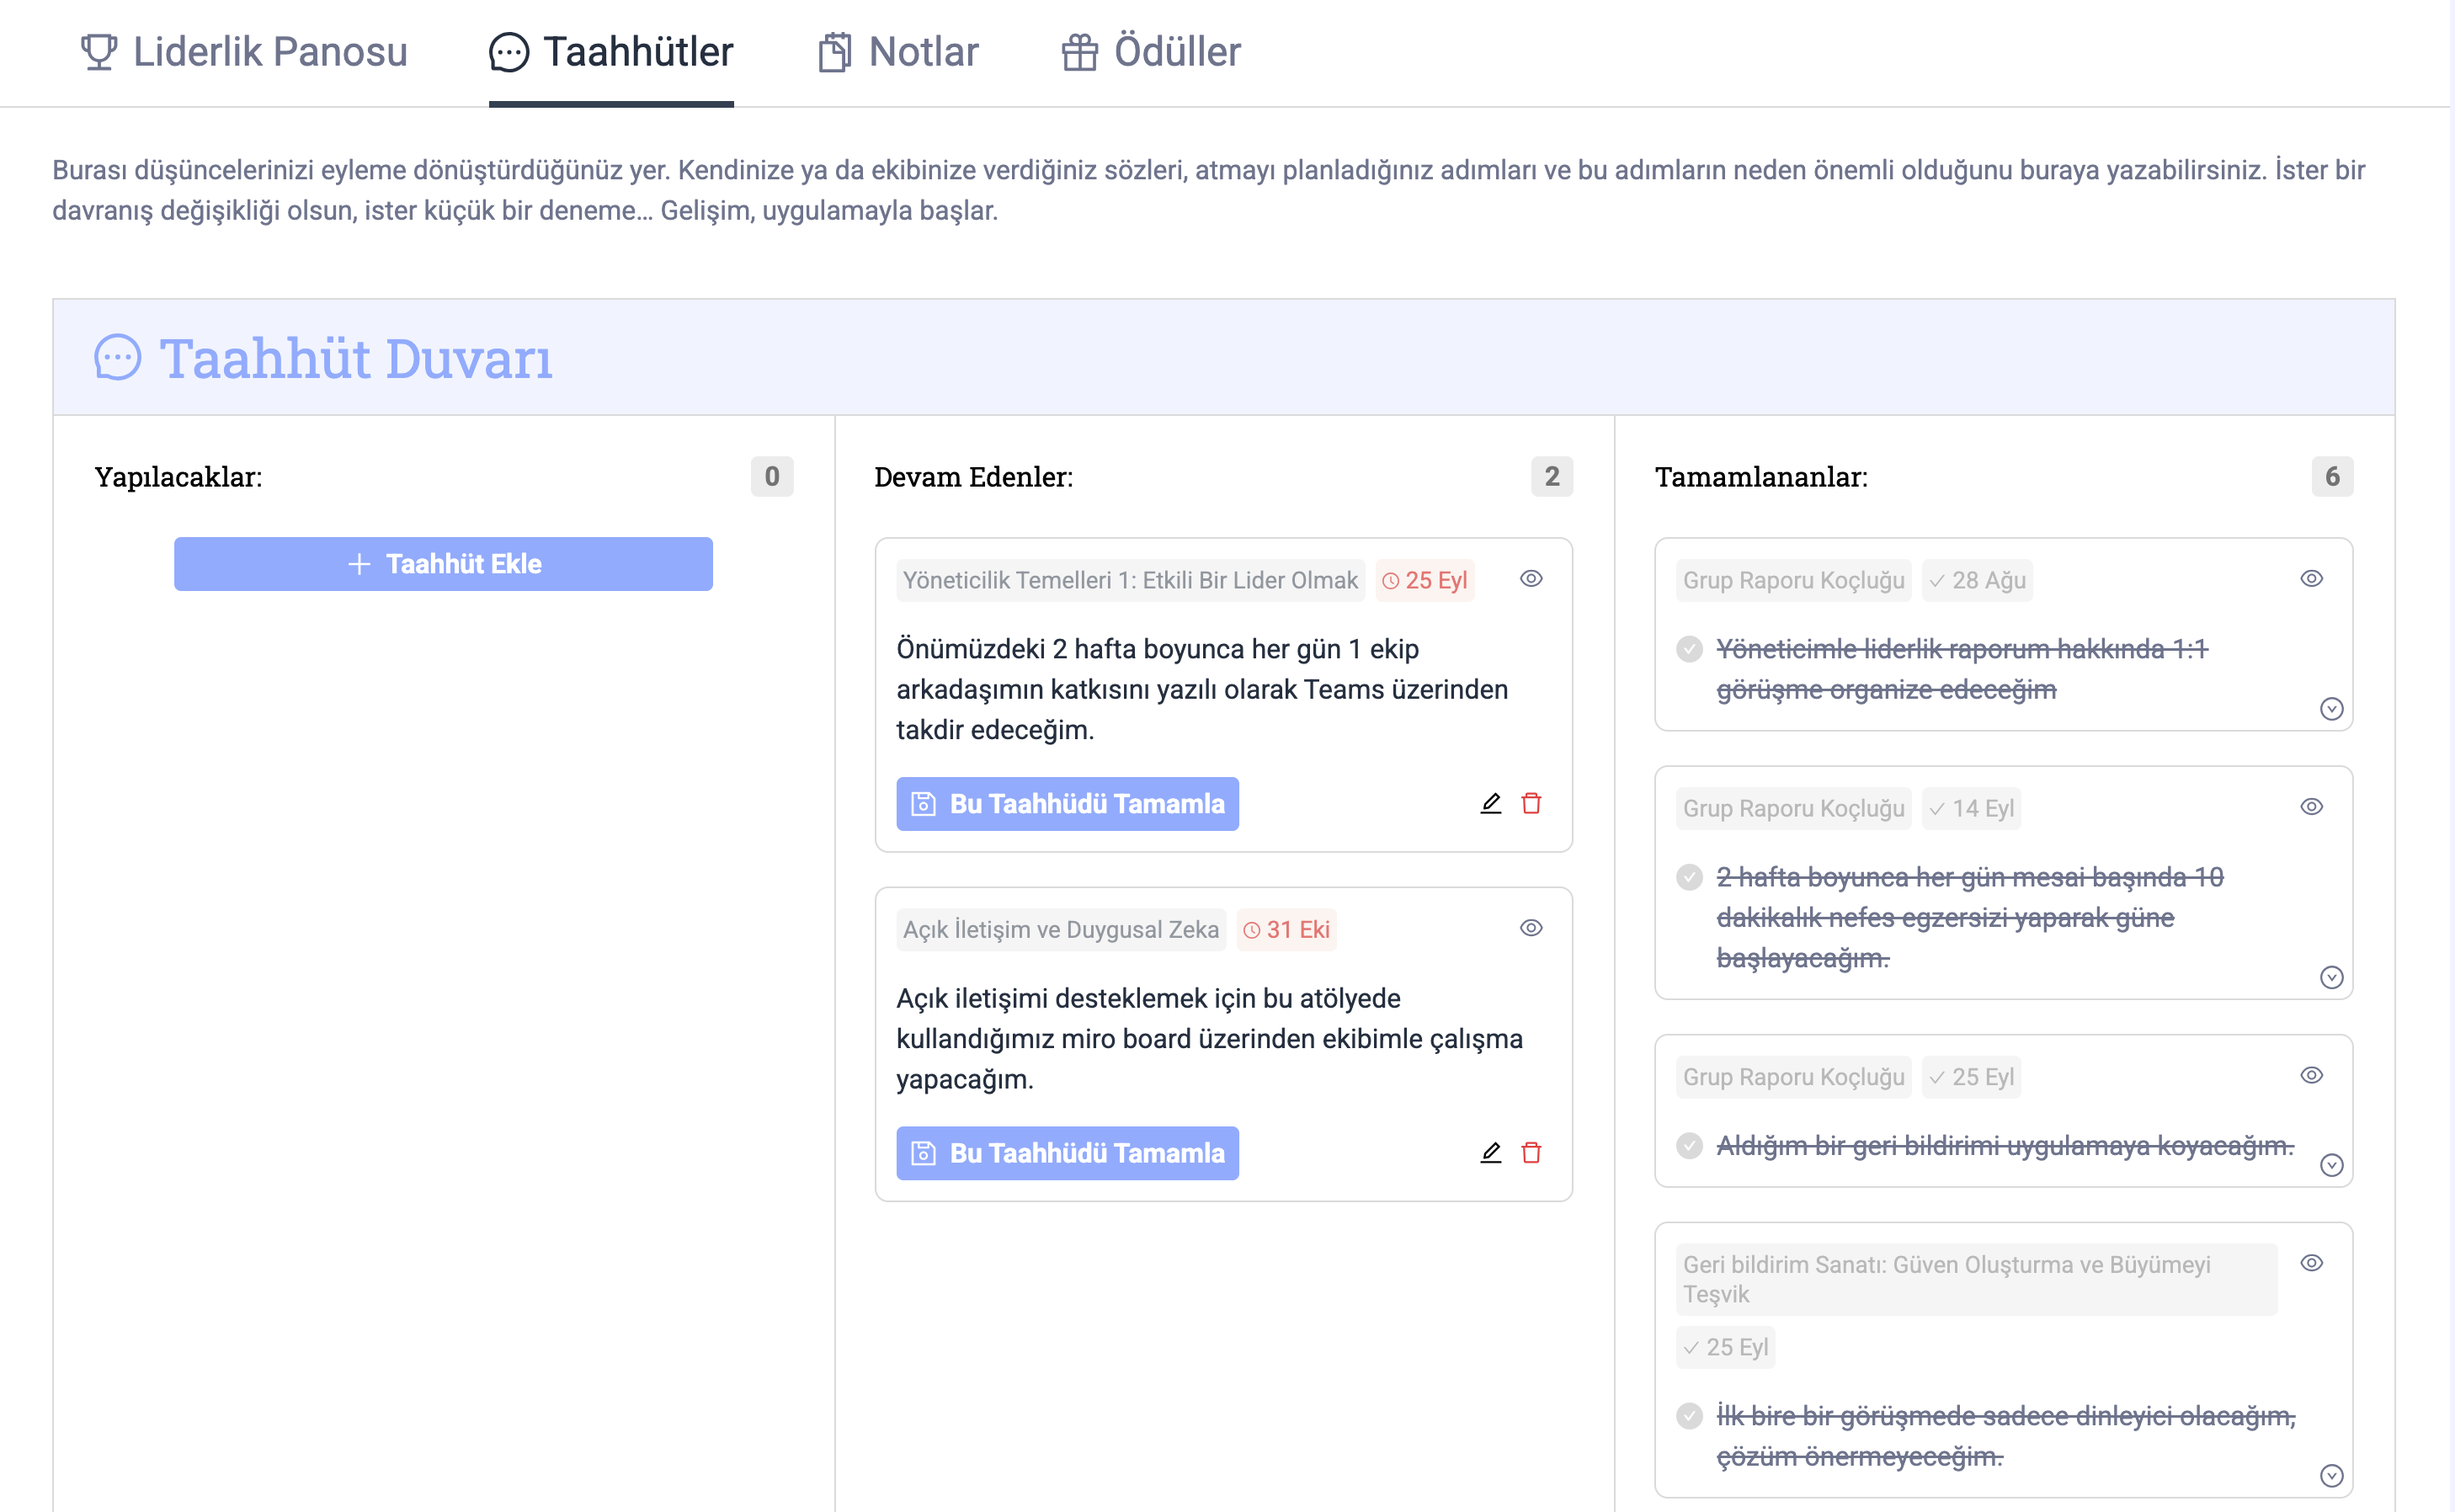This screenshot has height=1512, width=2455.
Task: Toggle visibility eye on 28 Ağu completed card
Action: (2311, 579)
